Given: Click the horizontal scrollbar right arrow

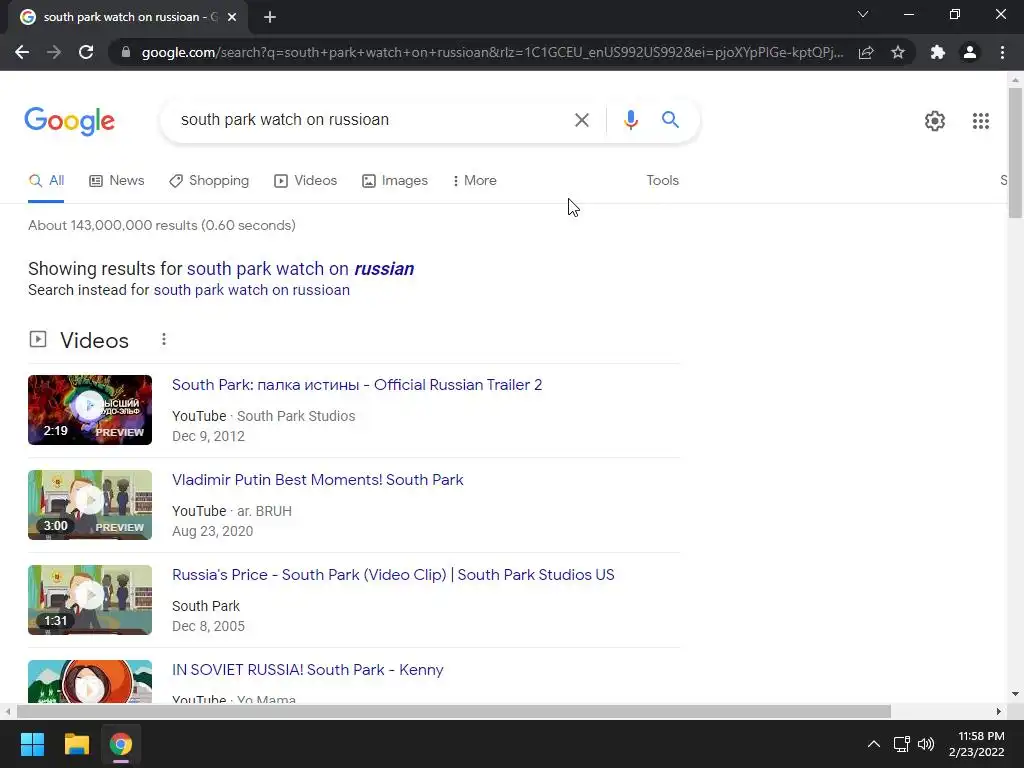Looking at the screenshot, I should coord(998,711).
